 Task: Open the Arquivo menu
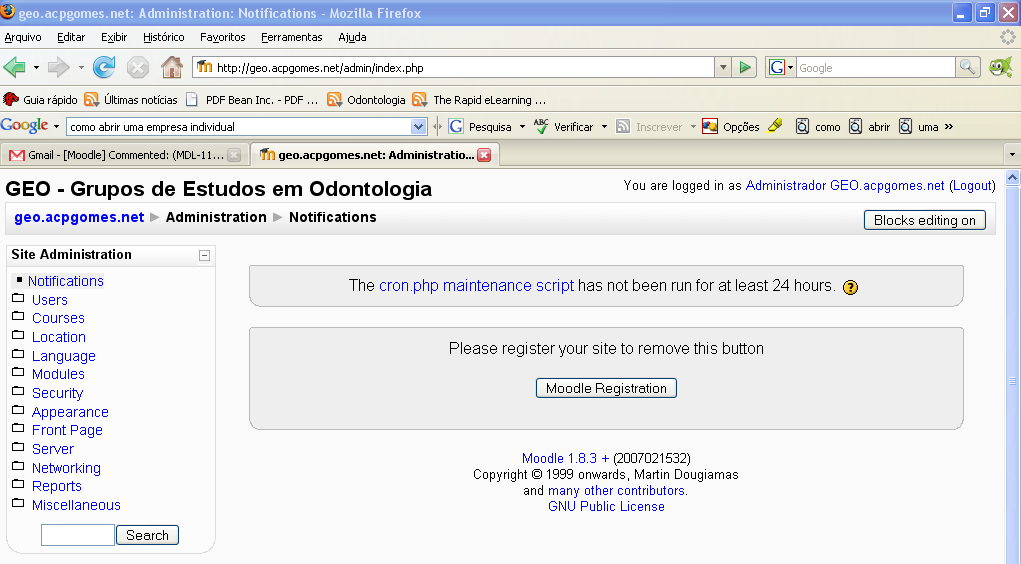[23, 37]
